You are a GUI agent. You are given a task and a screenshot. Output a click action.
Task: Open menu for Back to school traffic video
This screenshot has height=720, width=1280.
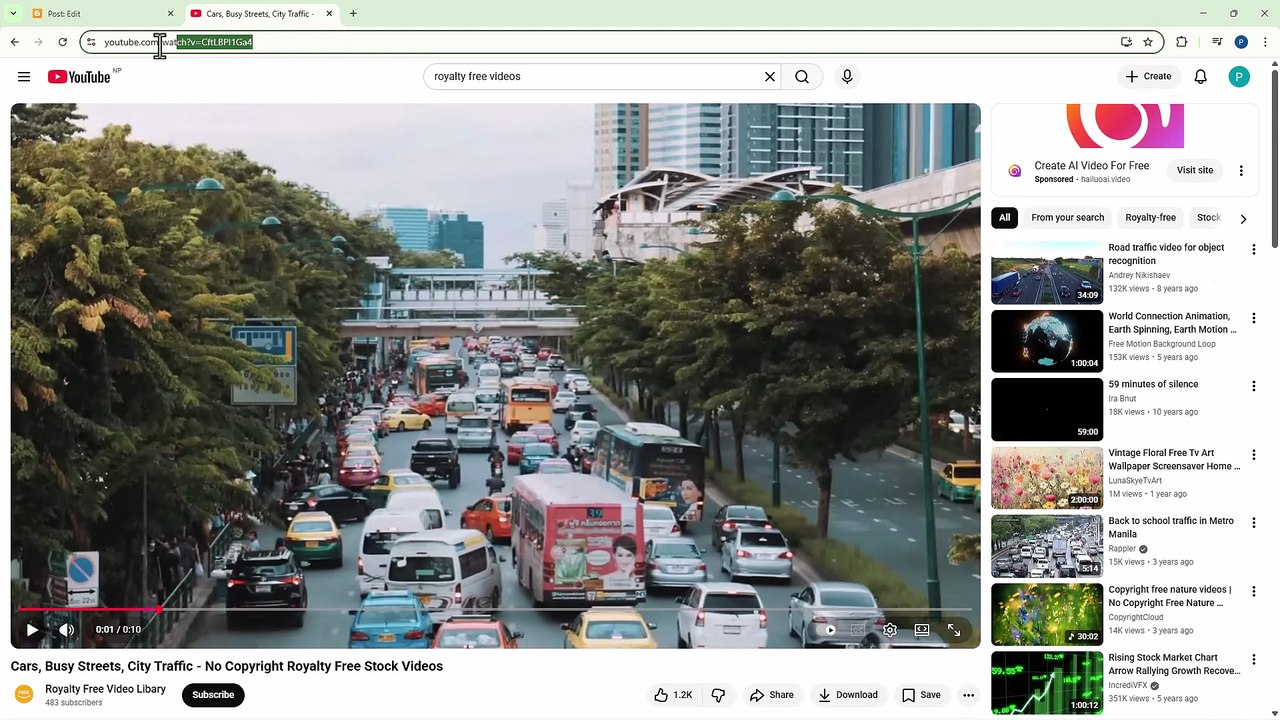click(x=1253, y=523)
